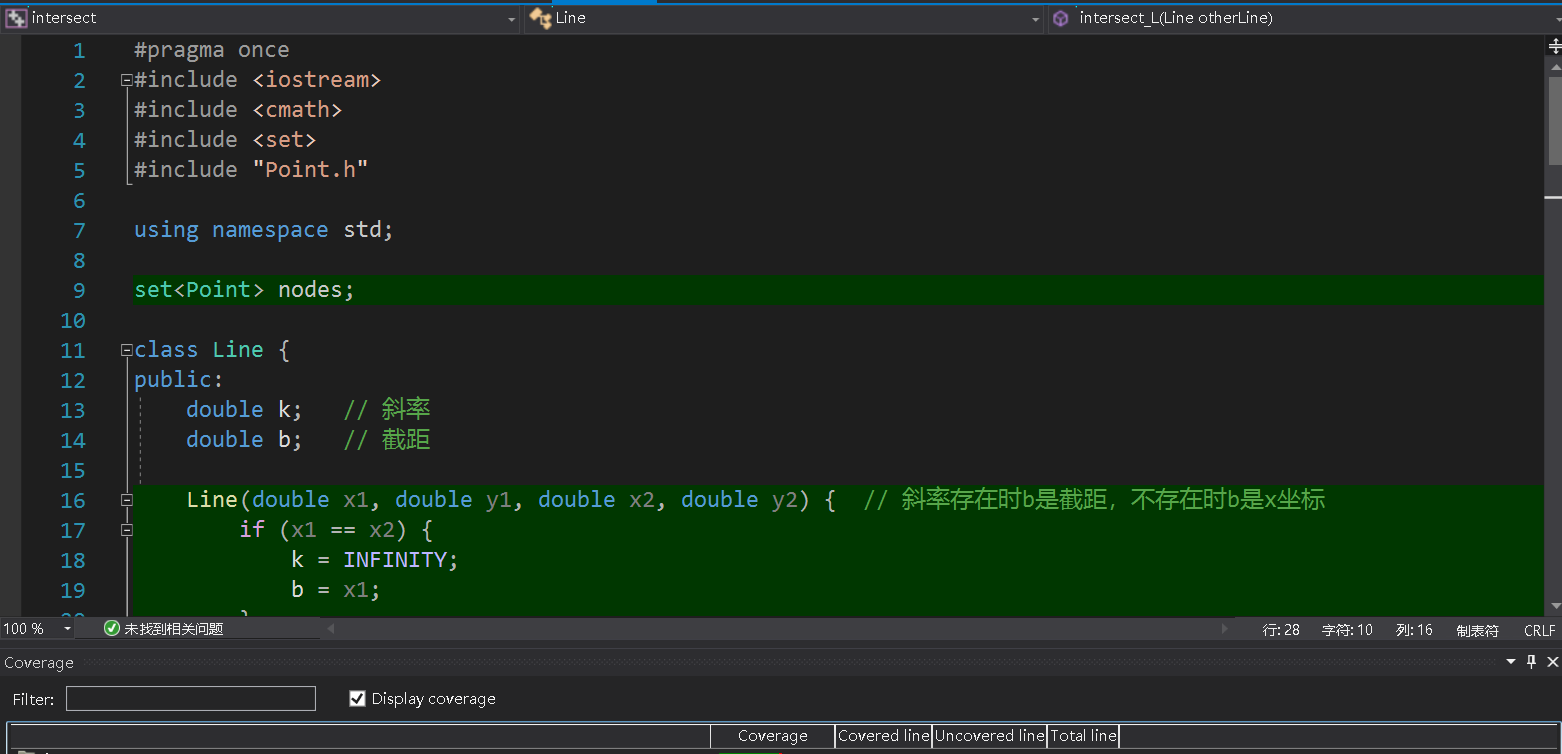1562x754 pixels.
Task: Click the #pragma once line
Action: pyautogui.click(x=212, y=50)
